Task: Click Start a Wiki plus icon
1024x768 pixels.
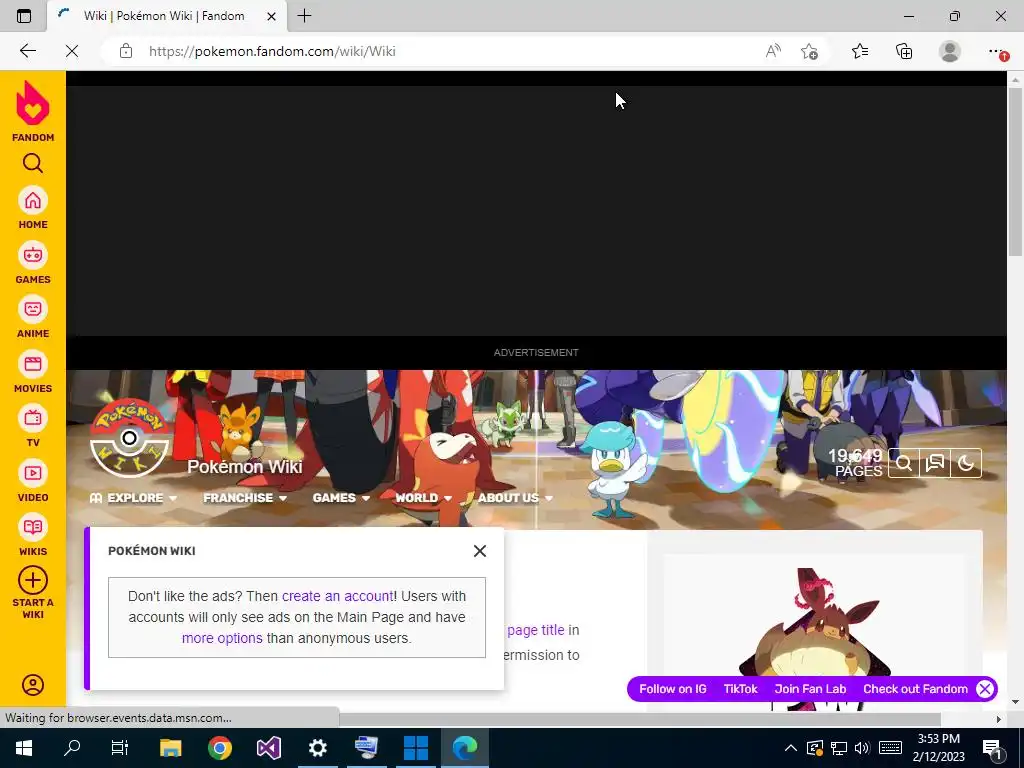Action: pos(33,580)
